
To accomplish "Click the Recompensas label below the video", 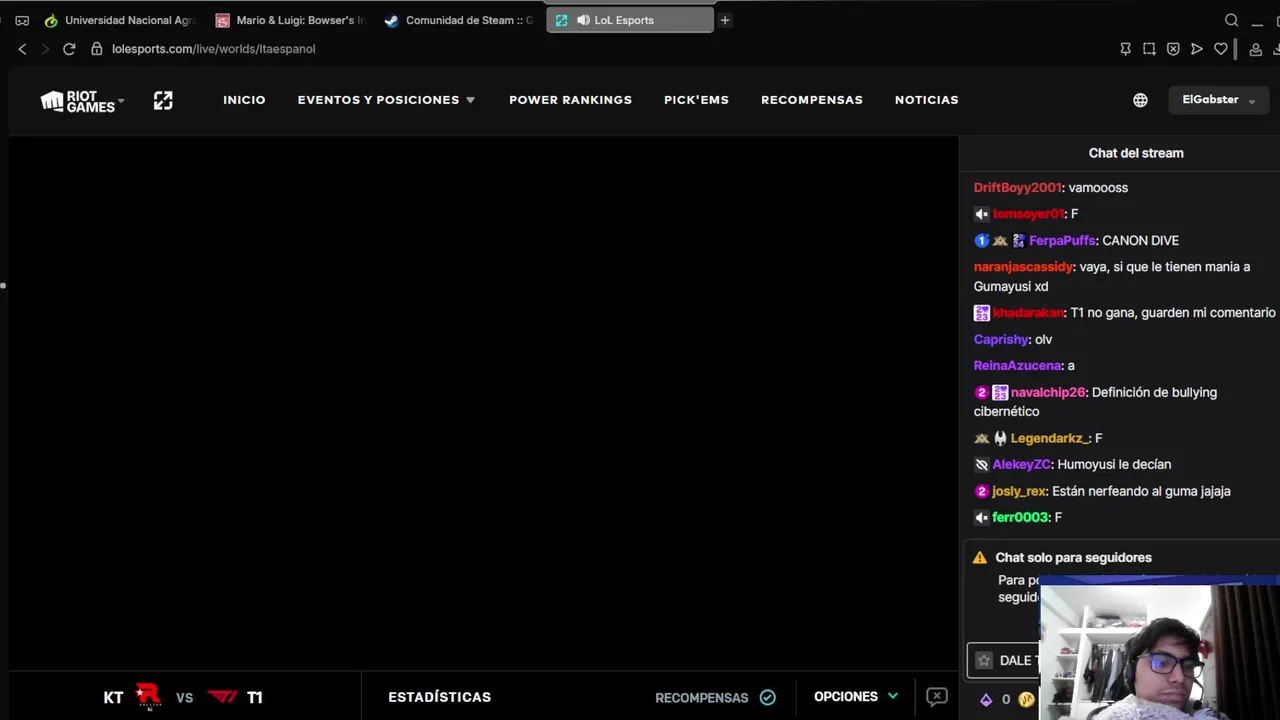I will point(701,698).
